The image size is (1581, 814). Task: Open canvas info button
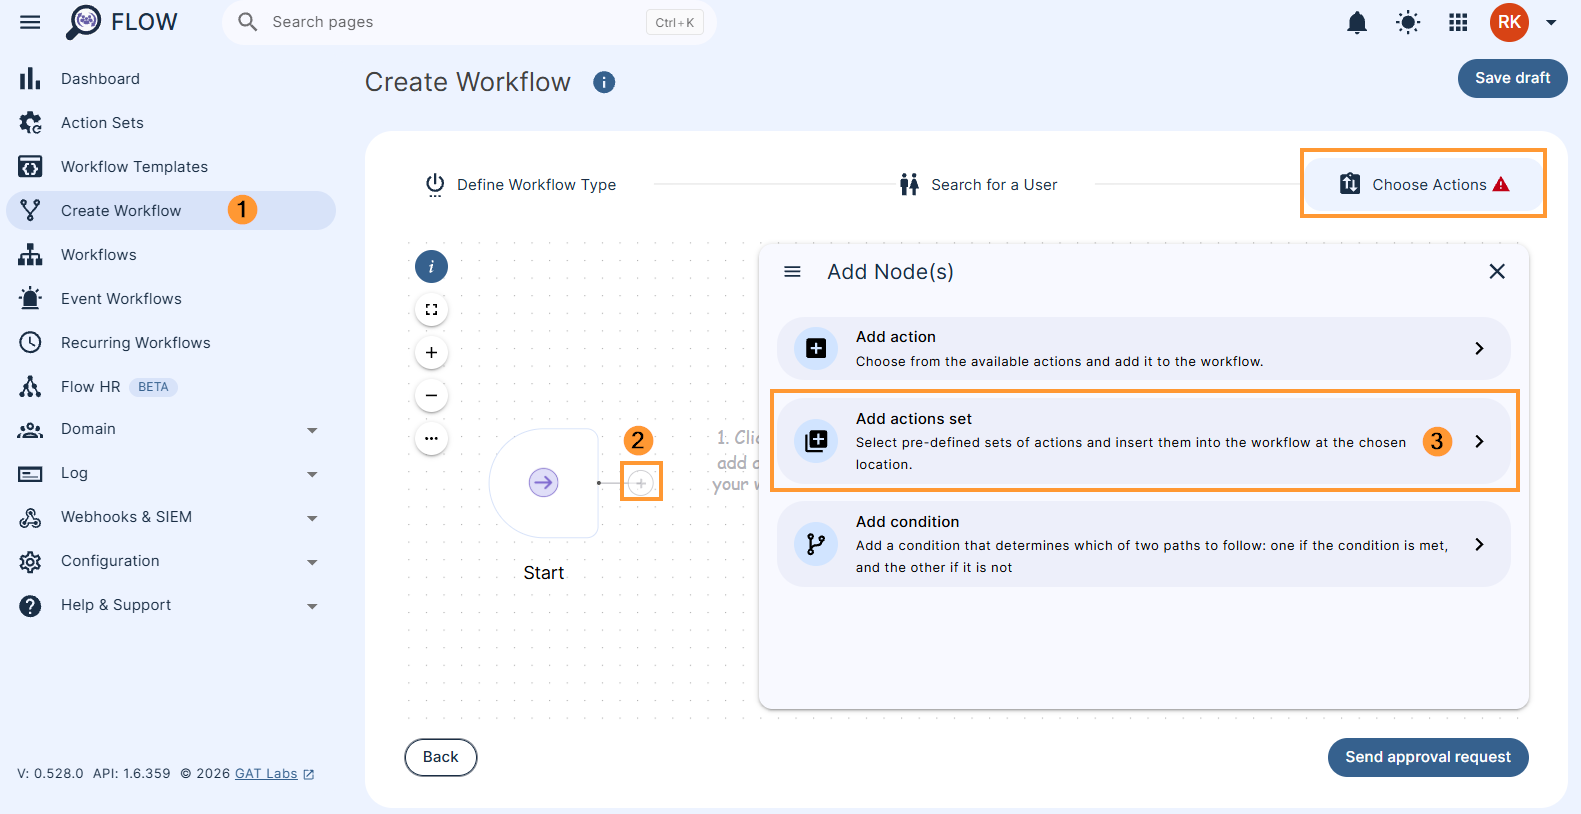tap(431, 267)
